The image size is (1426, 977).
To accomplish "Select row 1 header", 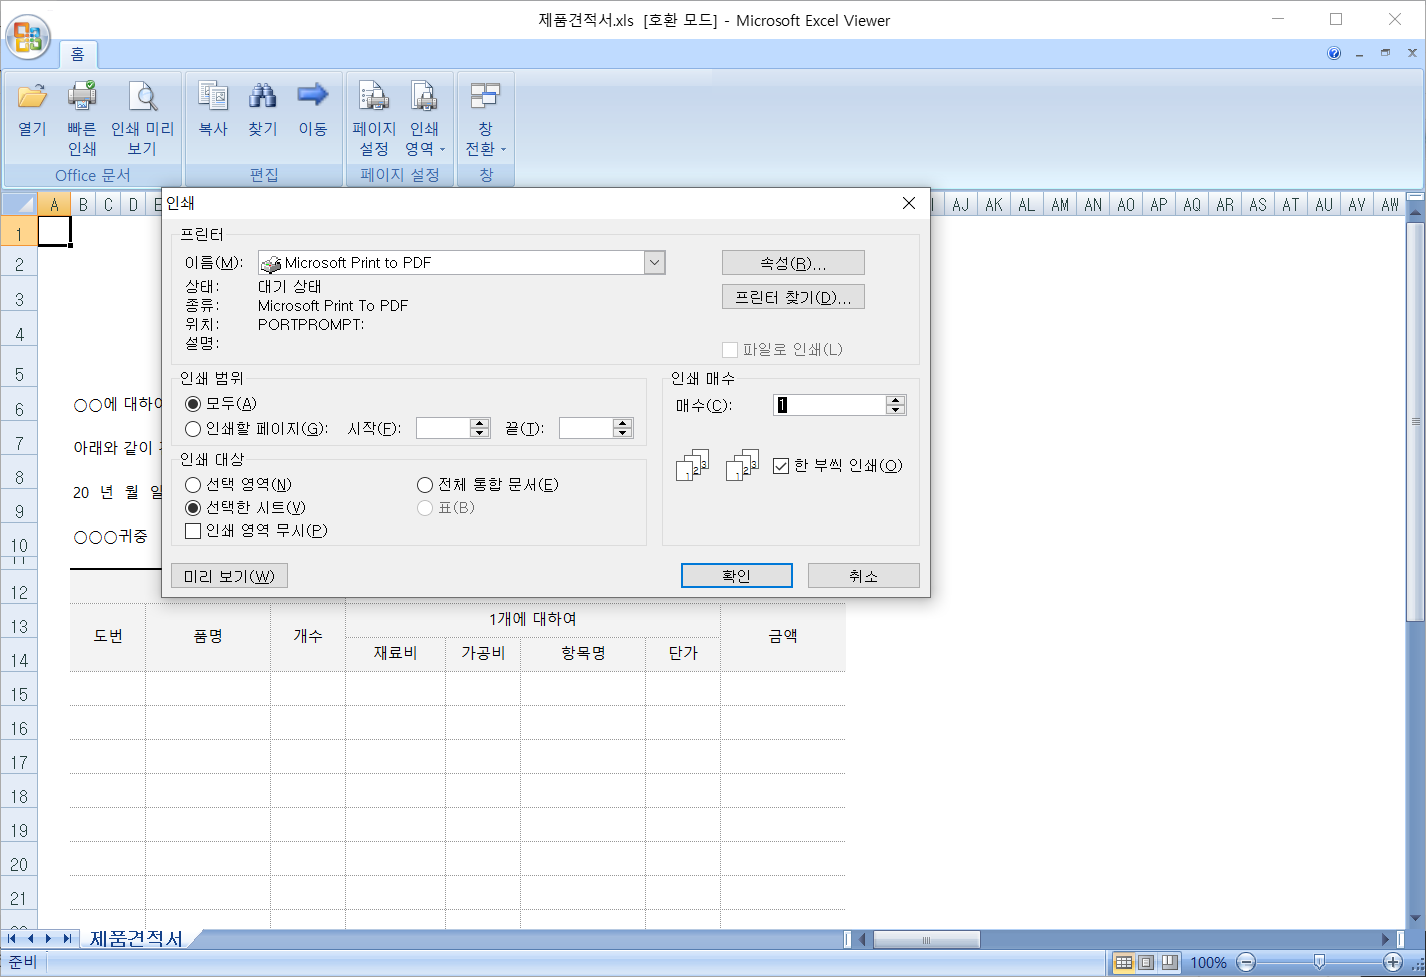I will tap(19, 233).
